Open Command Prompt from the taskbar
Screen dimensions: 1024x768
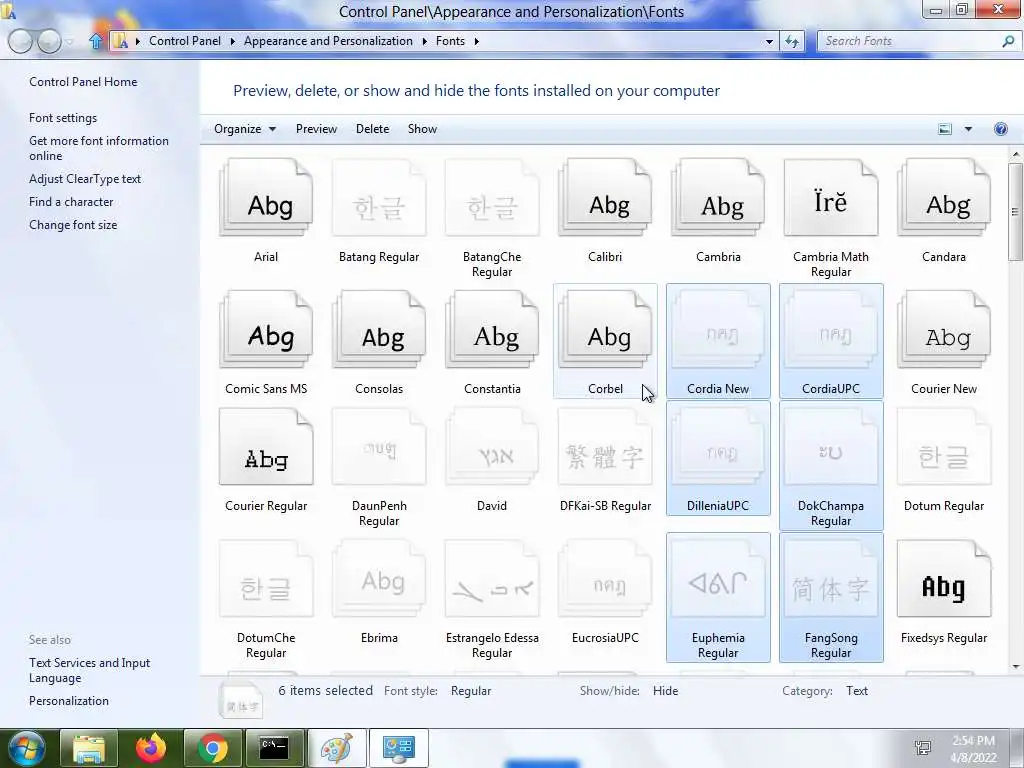[x=274, y=748]
